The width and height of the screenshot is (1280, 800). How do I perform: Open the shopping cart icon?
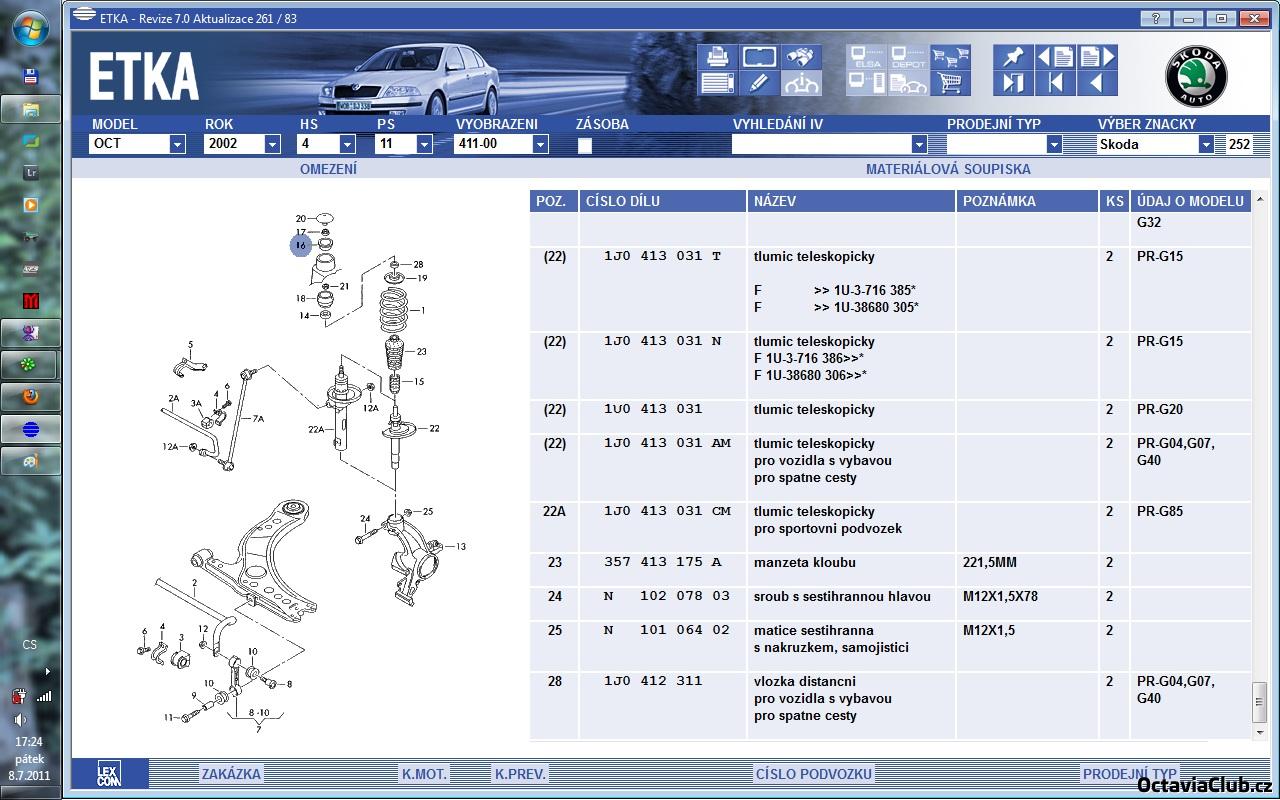click(950, 83)
